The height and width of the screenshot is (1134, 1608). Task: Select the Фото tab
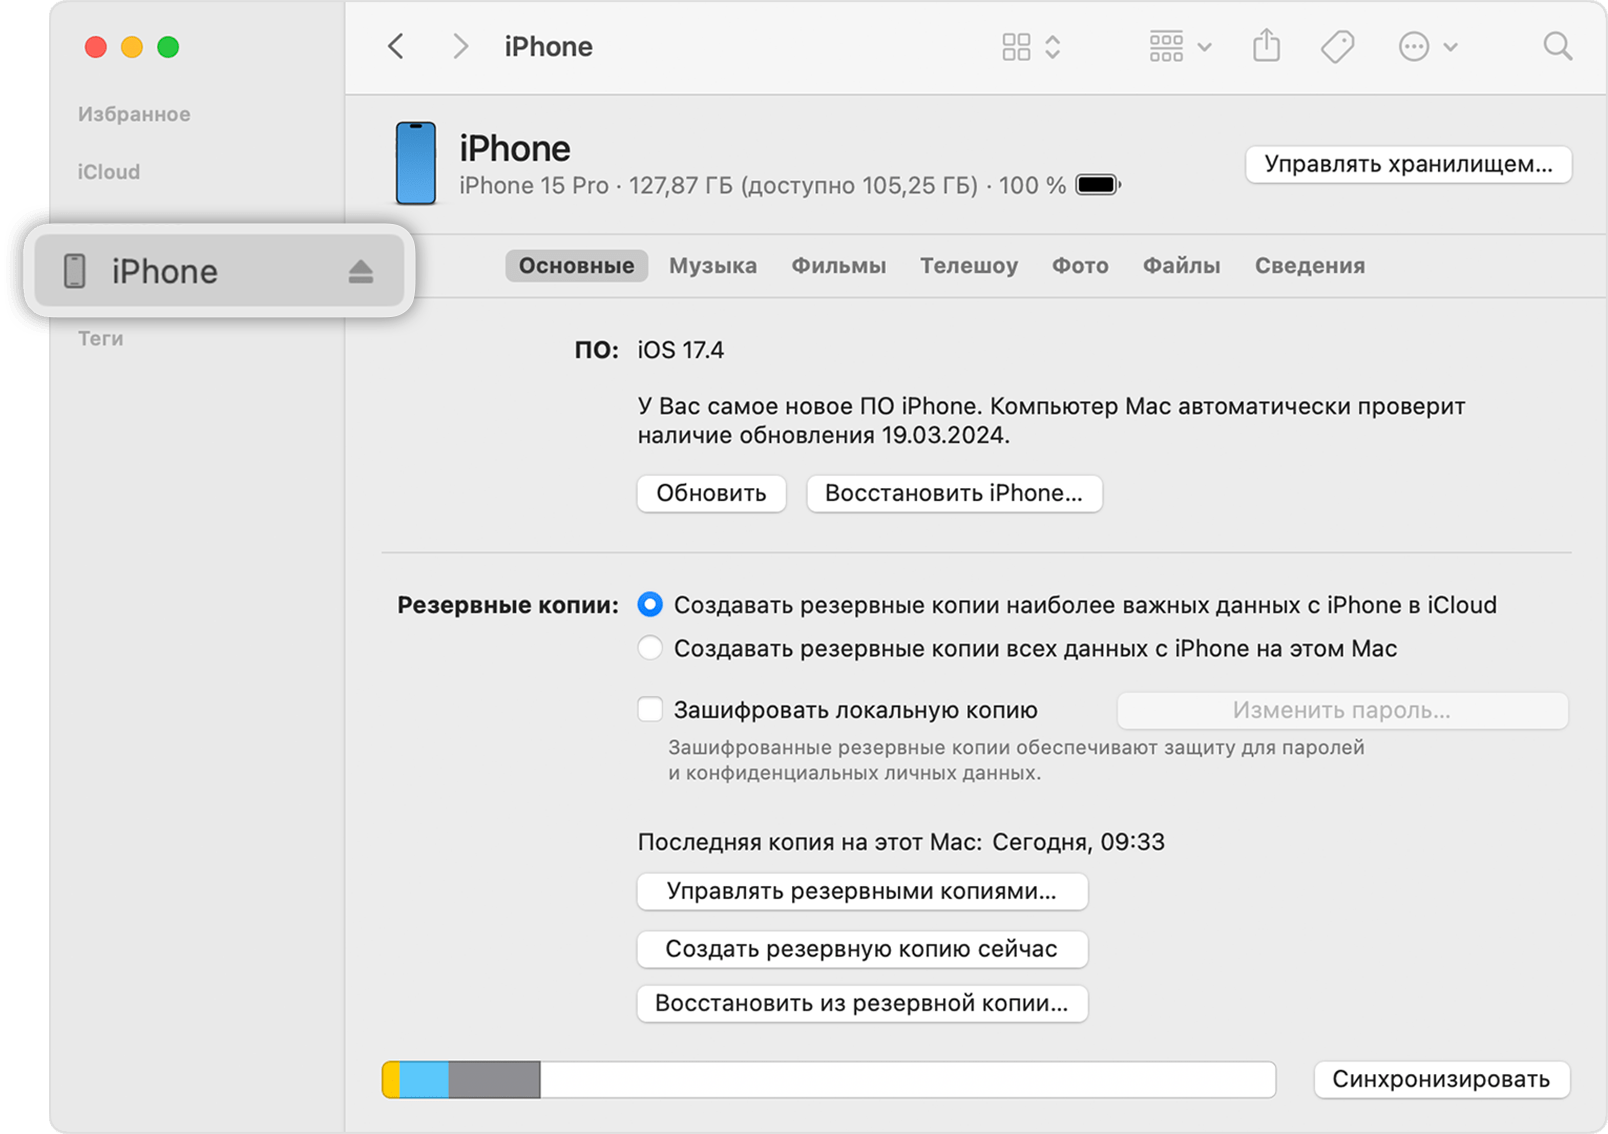point(1080,265)
